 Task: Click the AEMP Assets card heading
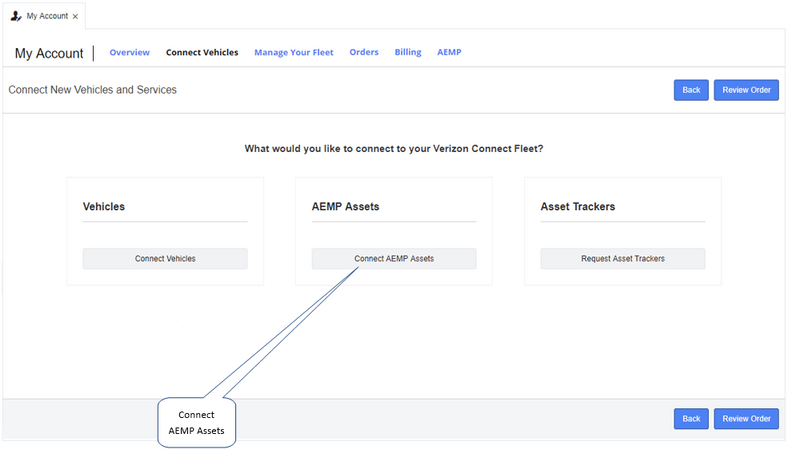point(345,207)
